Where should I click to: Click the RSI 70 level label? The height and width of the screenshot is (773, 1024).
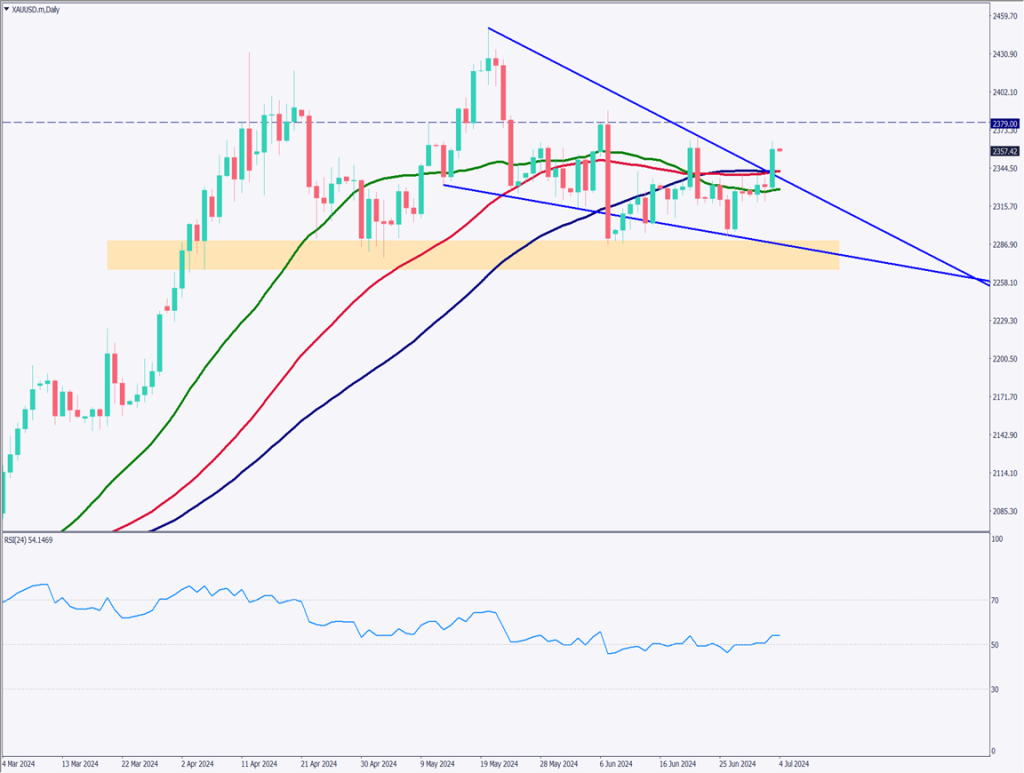pyautogui.click(x=996, y=600)
